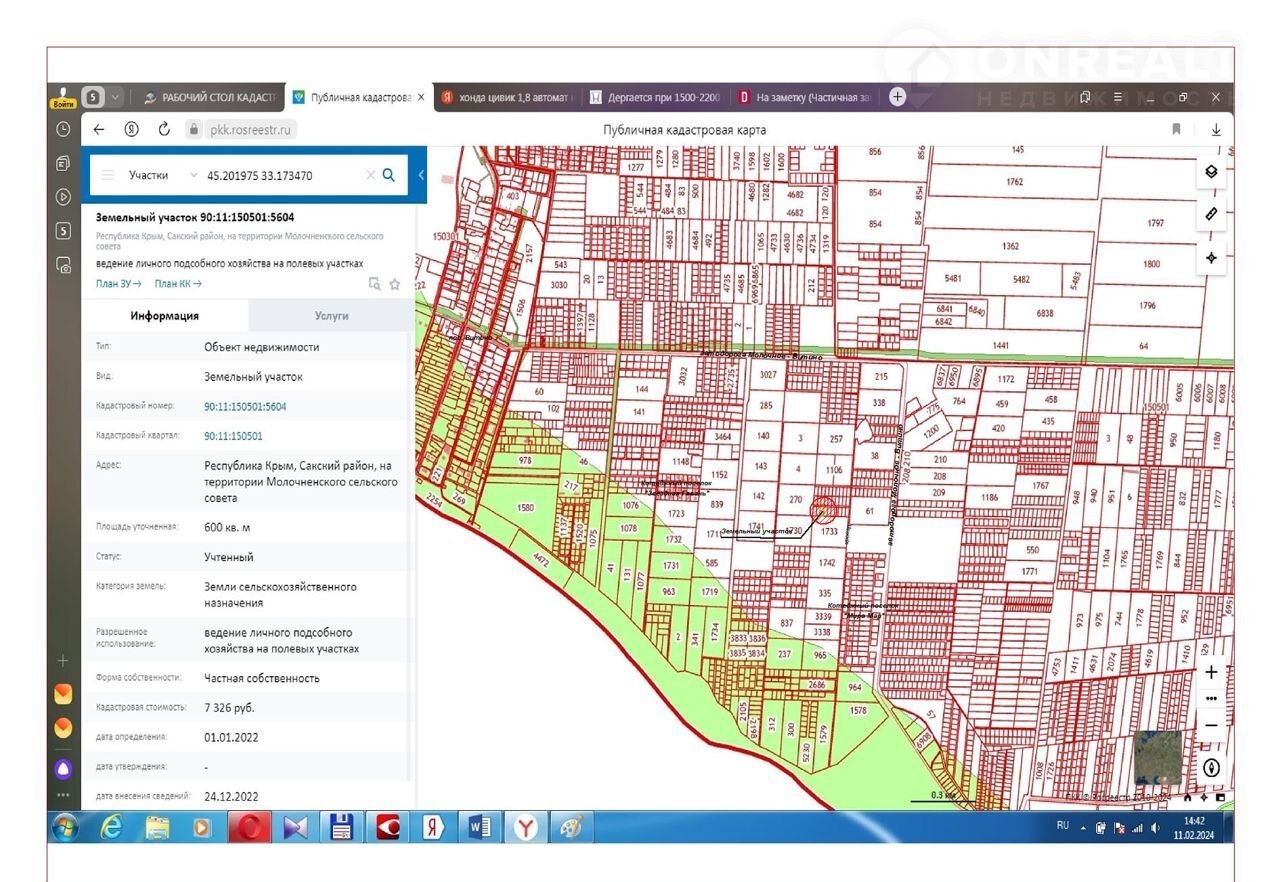Screen dimensions: 1280x882
Task: Open hamburger menu in search bar
Action: click(108, 175)
